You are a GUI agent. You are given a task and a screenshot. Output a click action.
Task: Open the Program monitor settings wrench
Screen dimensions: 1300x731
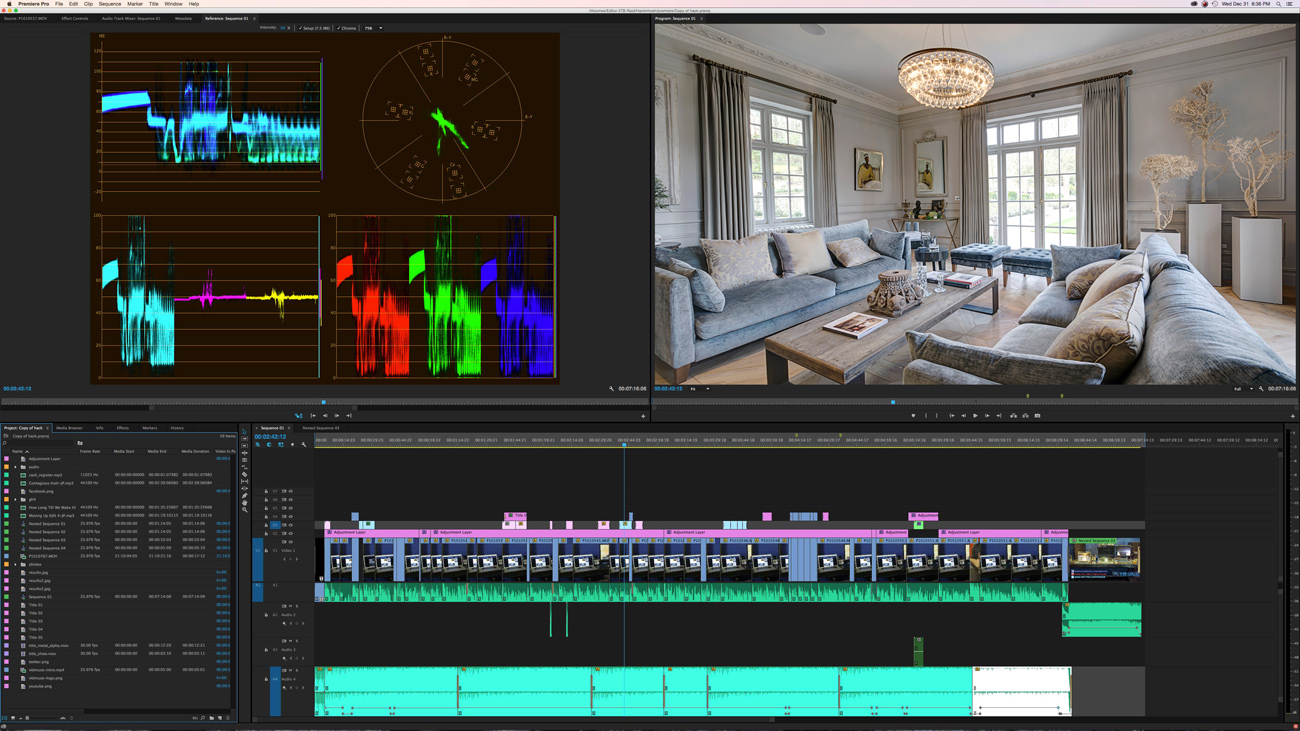pyautogui.click(x=1261, y=389)
